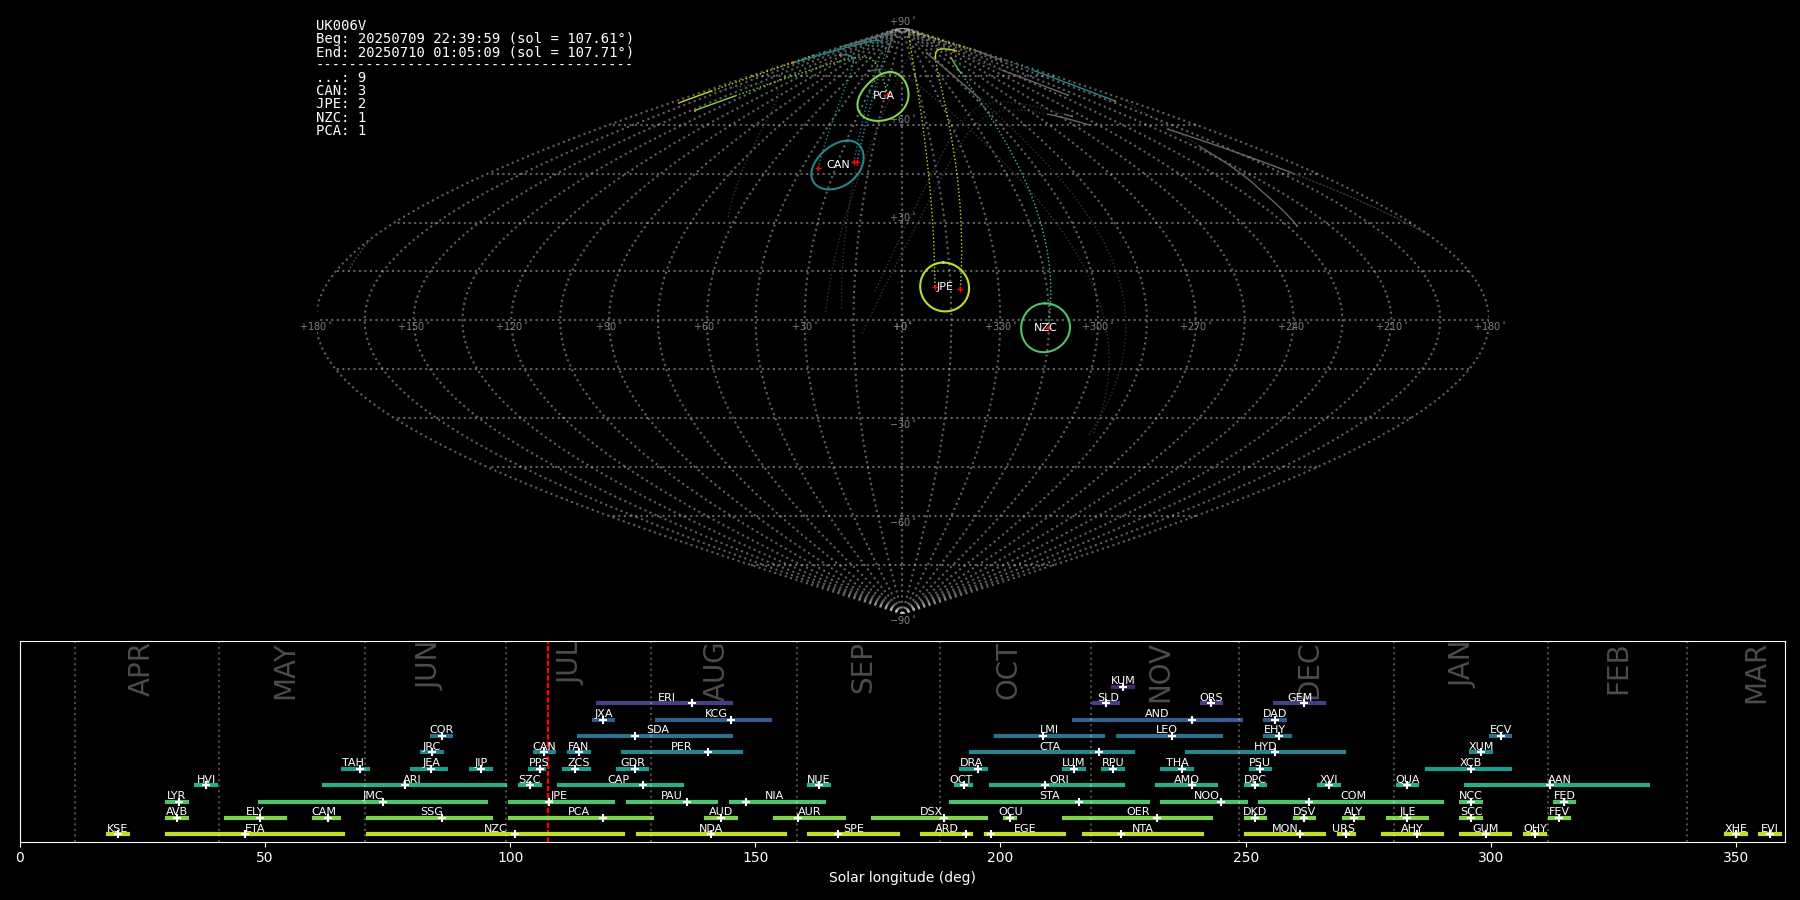
Task: Click the −60 latitude label on the sky map
Action: [901, 523]
